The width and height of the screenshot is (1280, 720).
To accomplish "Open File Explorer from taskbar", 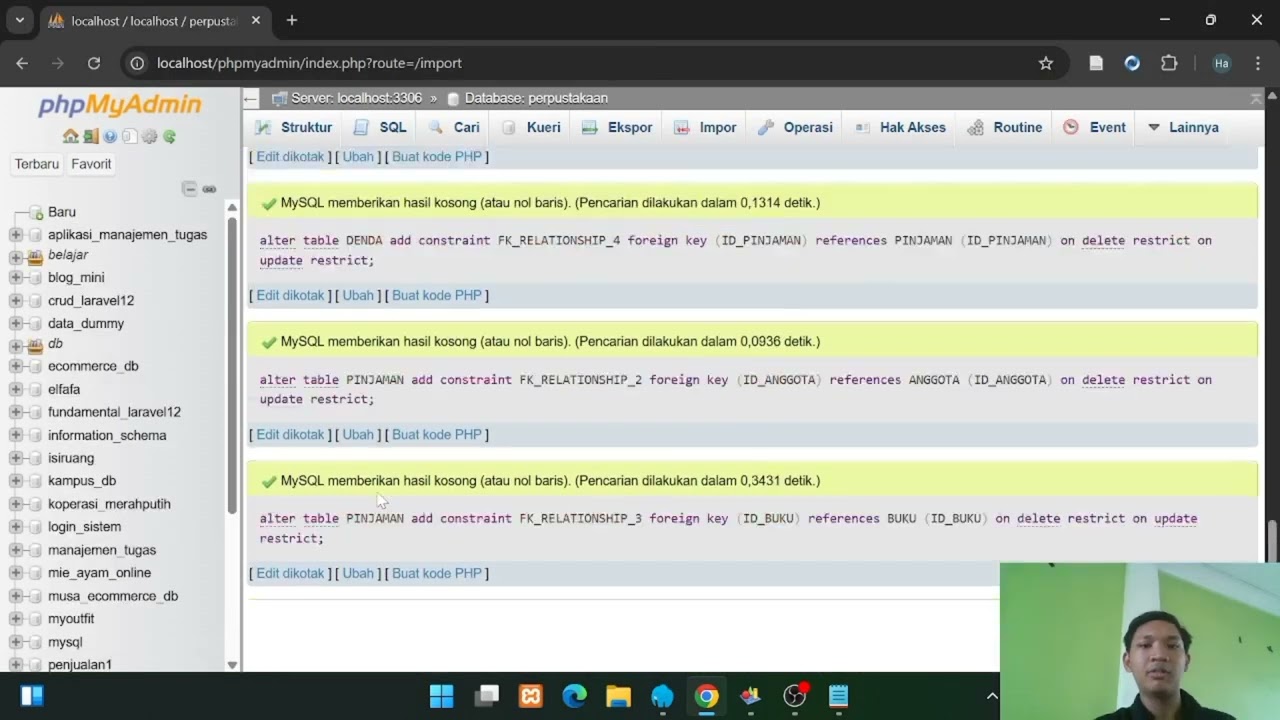I will click(619, 696).
